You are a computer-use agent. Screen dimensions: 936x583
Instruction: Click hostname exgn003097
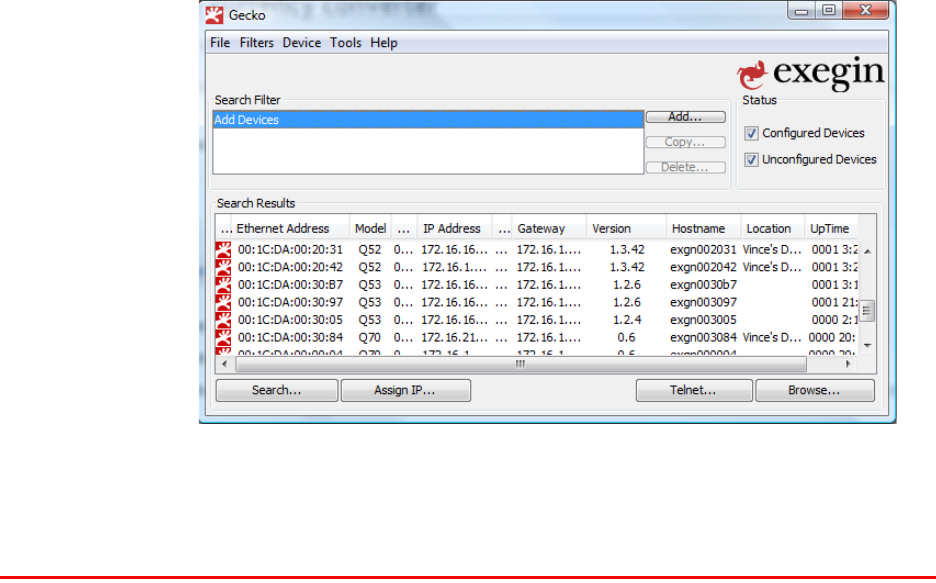703,303
